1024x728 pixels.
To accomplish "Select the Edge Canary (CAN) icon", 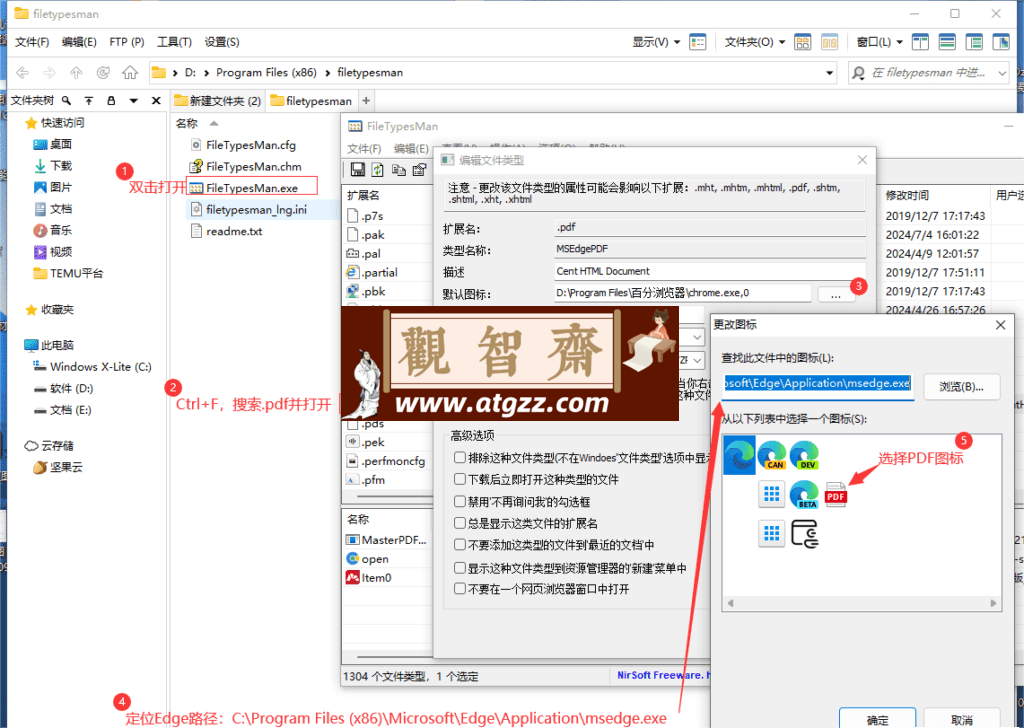I will pos(772,455).
